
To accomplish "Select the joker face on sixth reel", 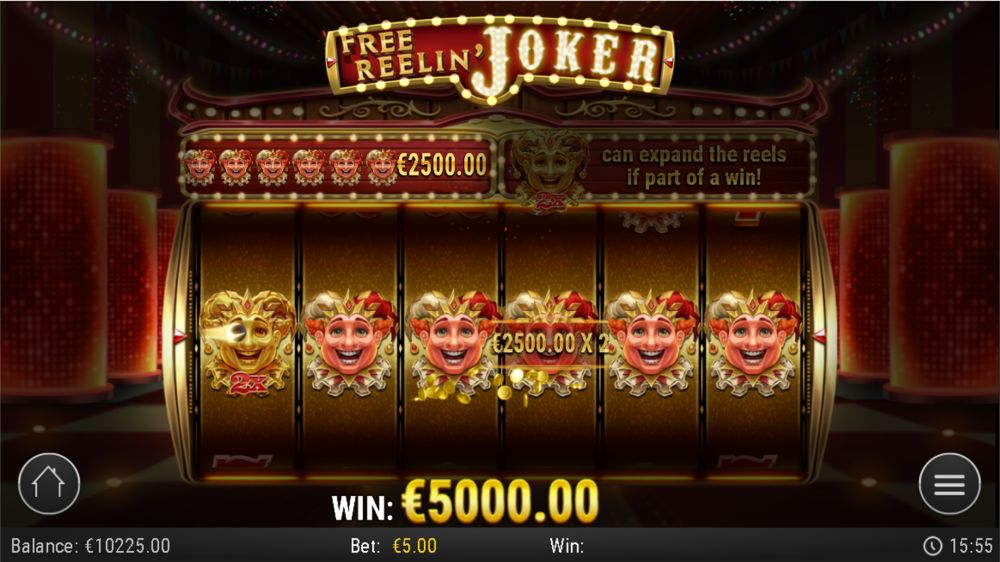I will (x=754, y=343).
